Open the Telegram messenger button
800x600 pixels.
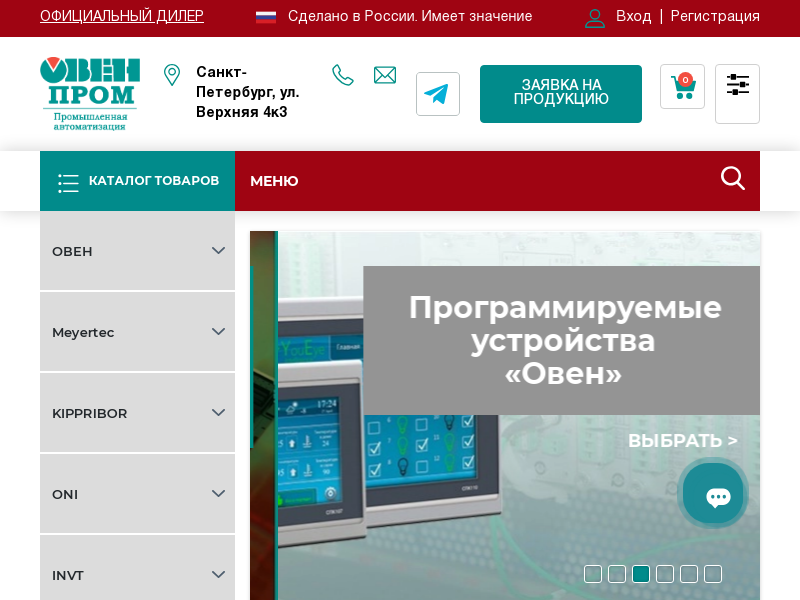coord(438,94)
